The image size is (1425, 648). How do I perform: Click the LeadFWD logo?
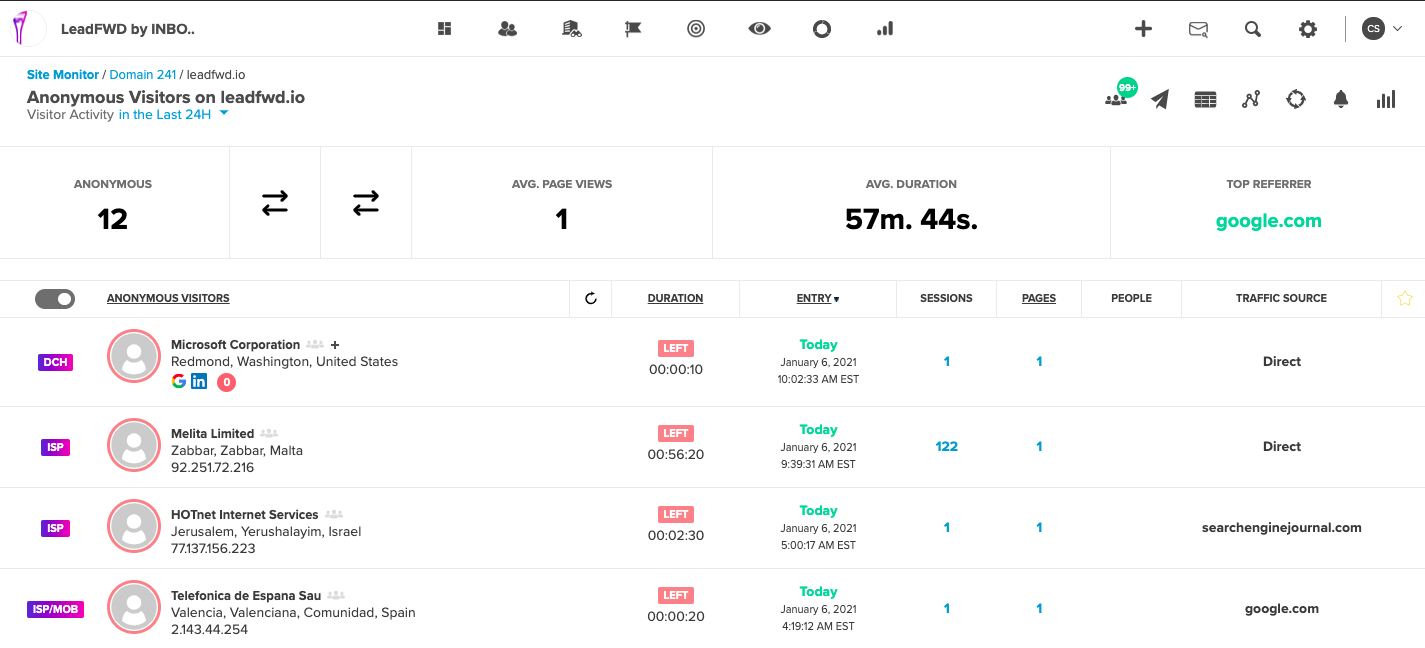28,29
